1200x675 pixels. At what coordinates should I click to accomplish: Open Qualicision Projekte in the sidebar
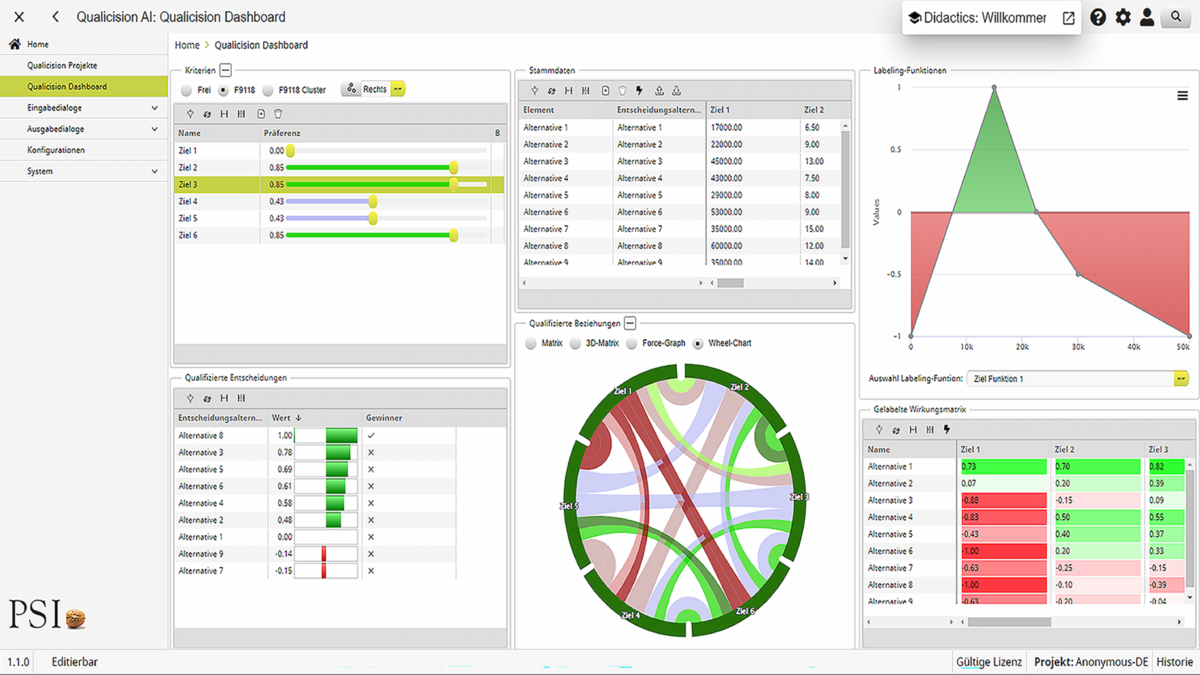62,65
